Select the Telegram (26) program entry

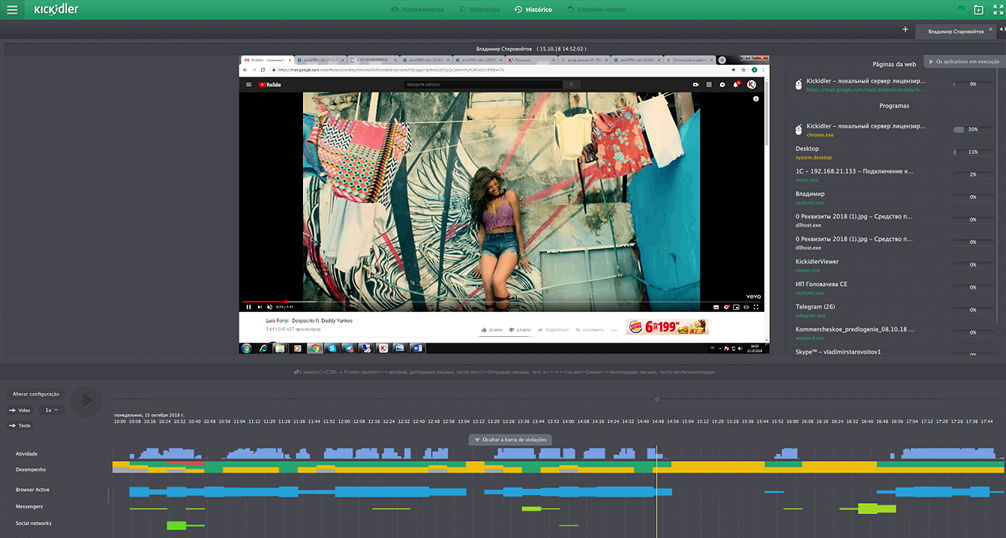tap(895, 310)
